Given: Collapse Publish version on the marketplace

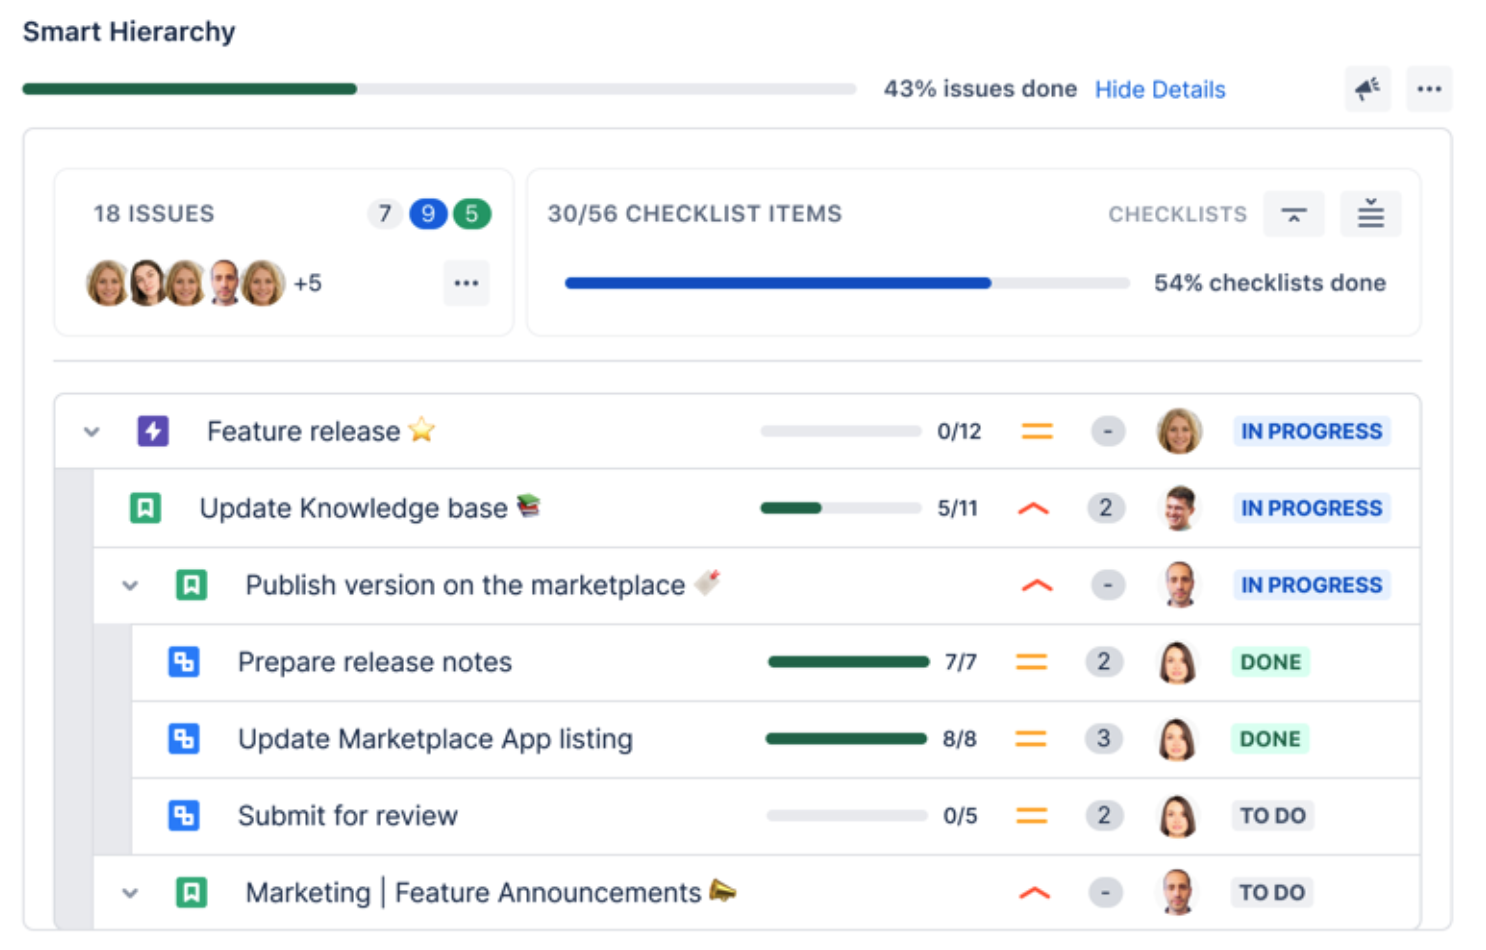Looking at the screenshot, I should coord(130,586).
